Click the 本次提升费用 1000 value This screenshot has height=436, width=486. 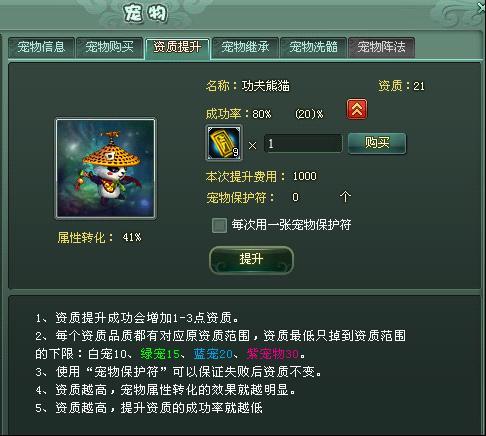tap(305, 176)
